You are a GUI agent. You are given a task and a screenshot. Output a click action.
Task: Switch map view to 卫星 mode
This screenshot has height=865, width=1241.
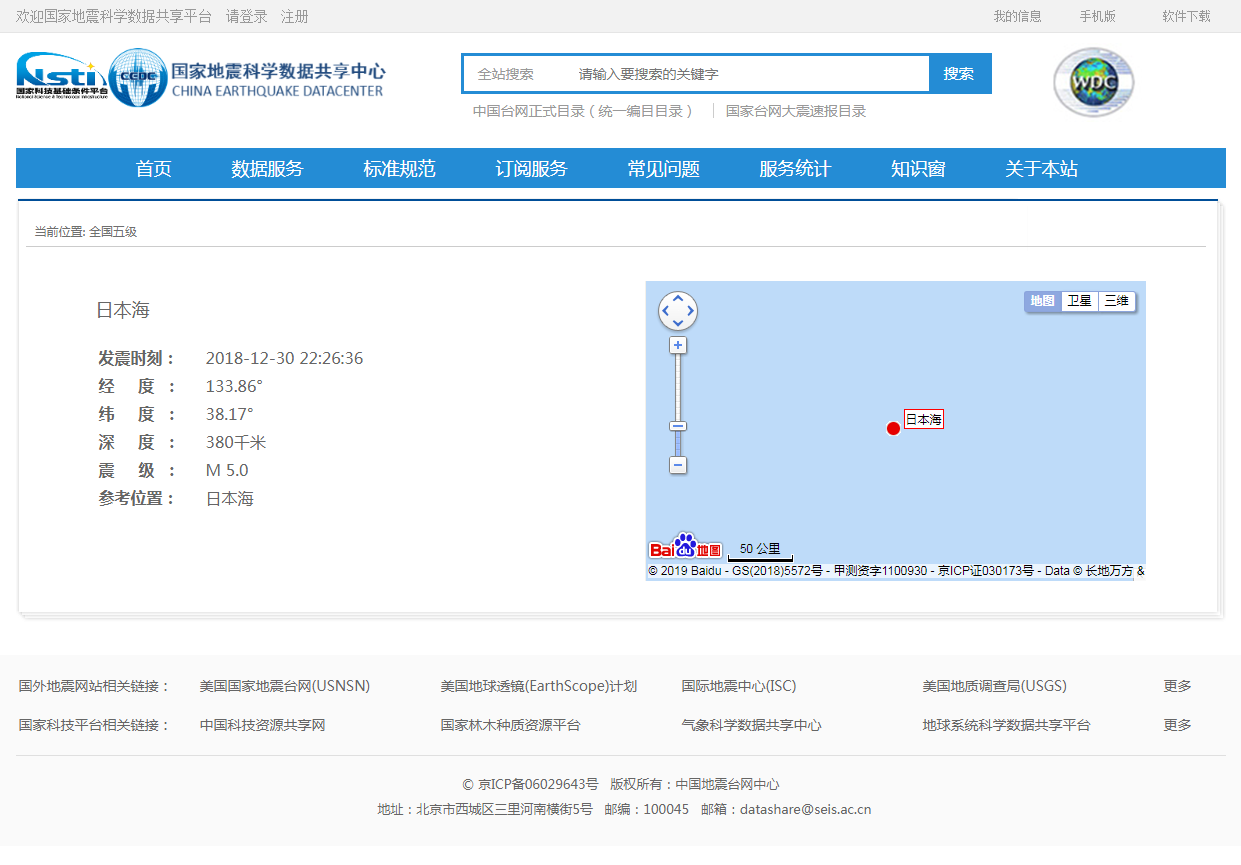tap(1080, 300)
